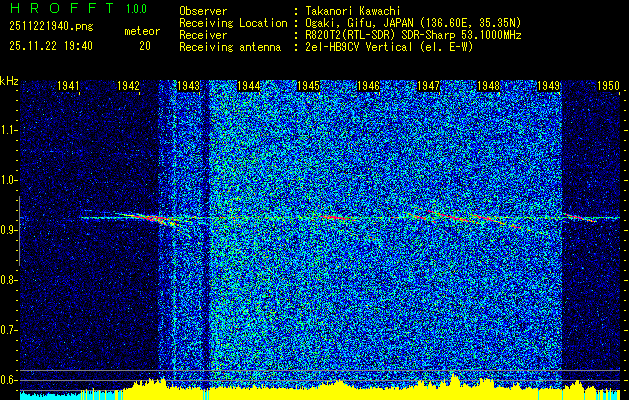Click the Ogaki, Gifu, JAPAN location text
Screen dimensions: 629x400
pyautogui.click(x=413, y=23)
